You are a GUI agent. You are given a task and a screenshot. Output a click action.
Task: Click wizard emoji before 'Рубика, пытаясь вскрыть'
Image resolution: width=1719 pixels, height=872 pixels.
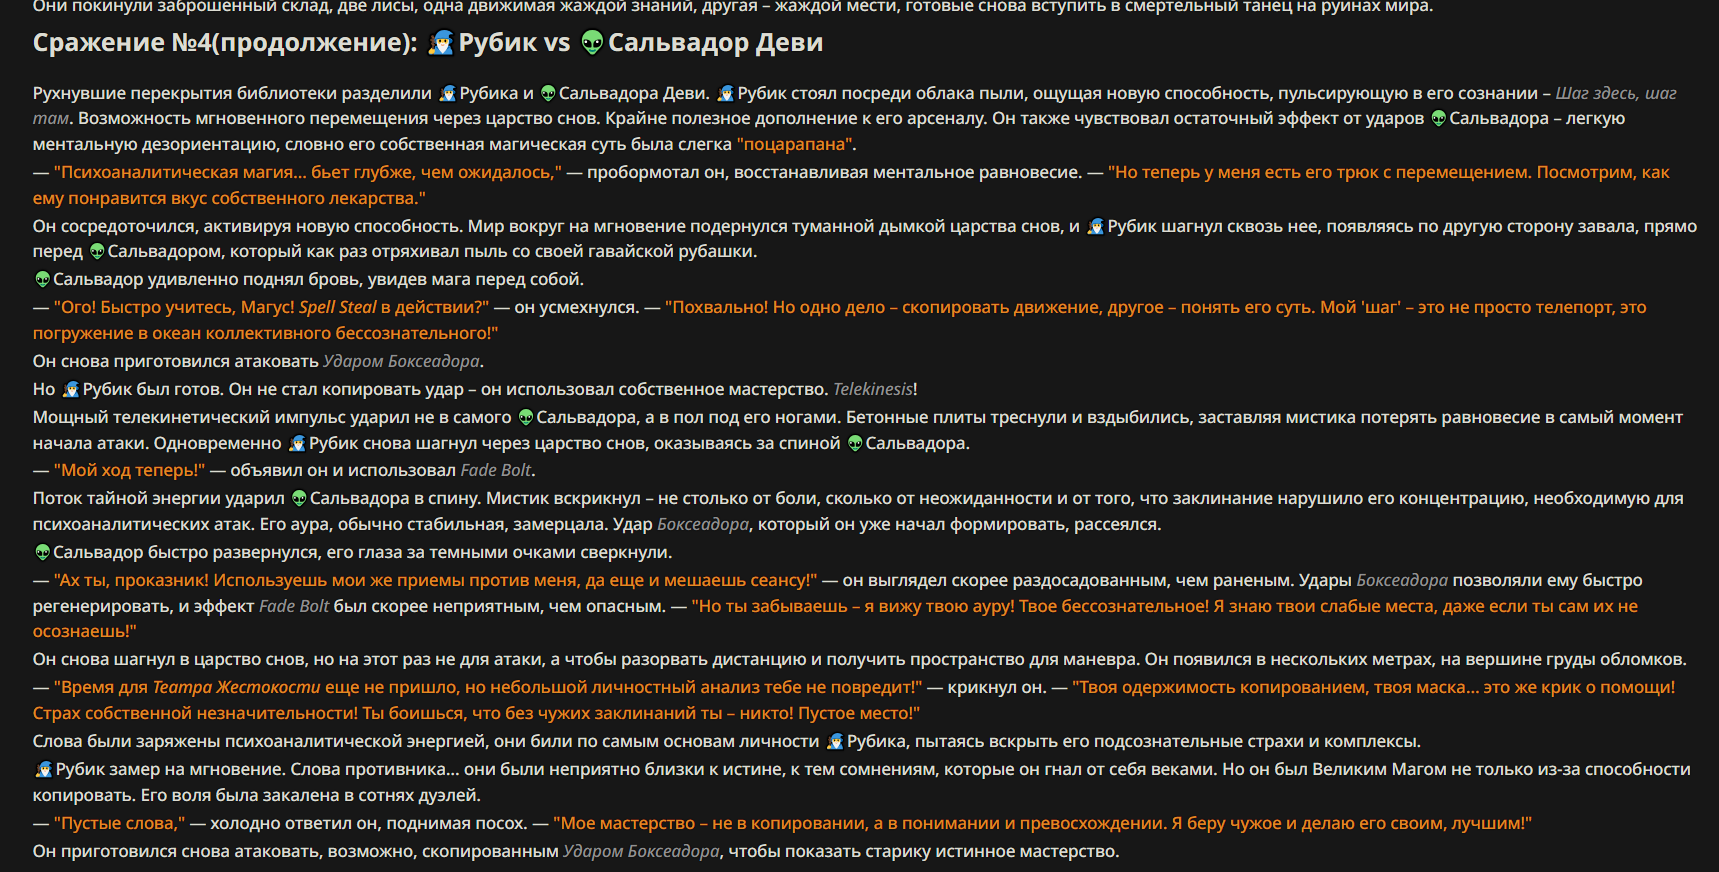pos(836,741)
